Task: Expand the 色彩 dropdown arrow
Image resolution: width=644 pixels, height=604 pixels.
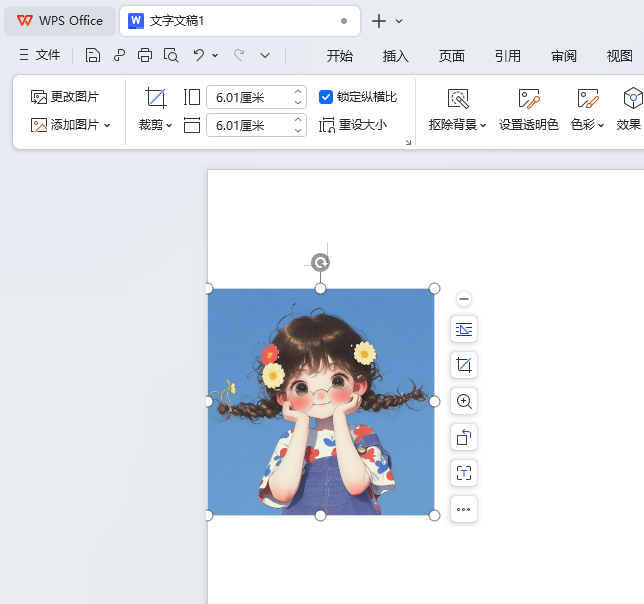Action: point(601,125)
